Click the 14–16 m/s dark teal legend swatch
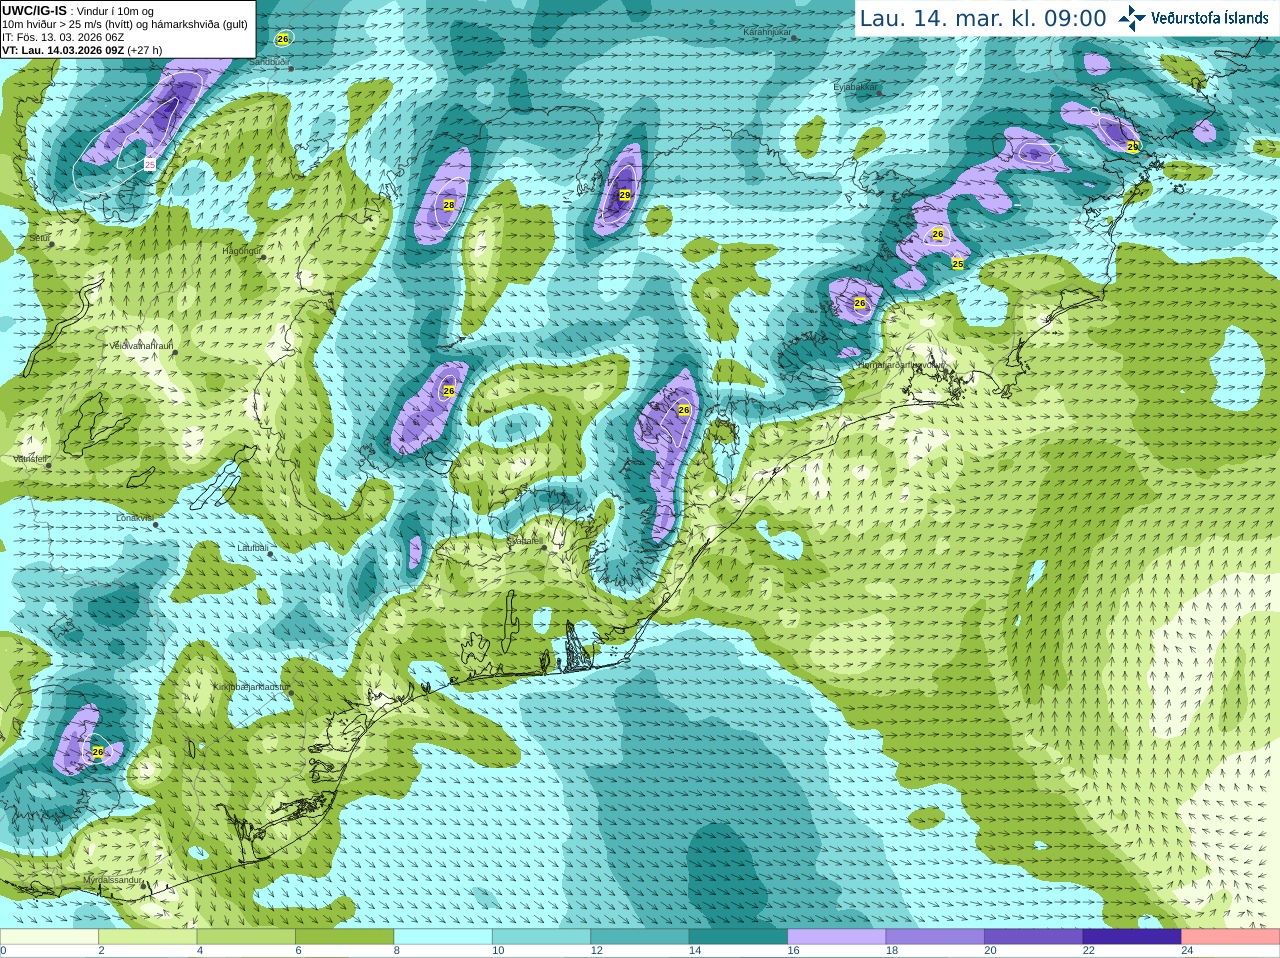The image size is (1280, 958). tap(739, 937)
